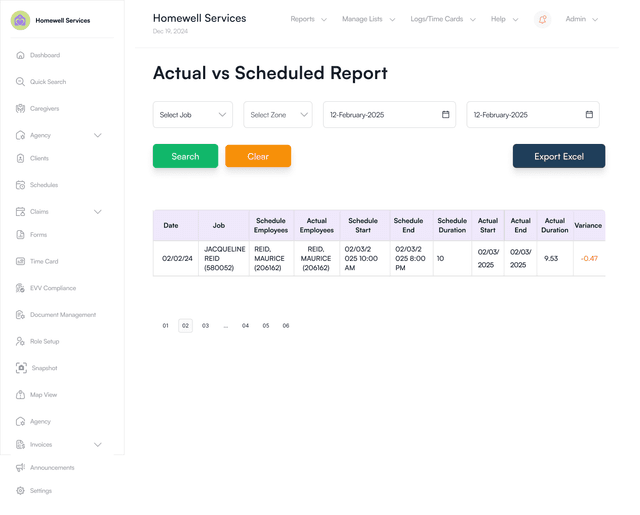Go to page 03 in pagination

tap(205, 326)
